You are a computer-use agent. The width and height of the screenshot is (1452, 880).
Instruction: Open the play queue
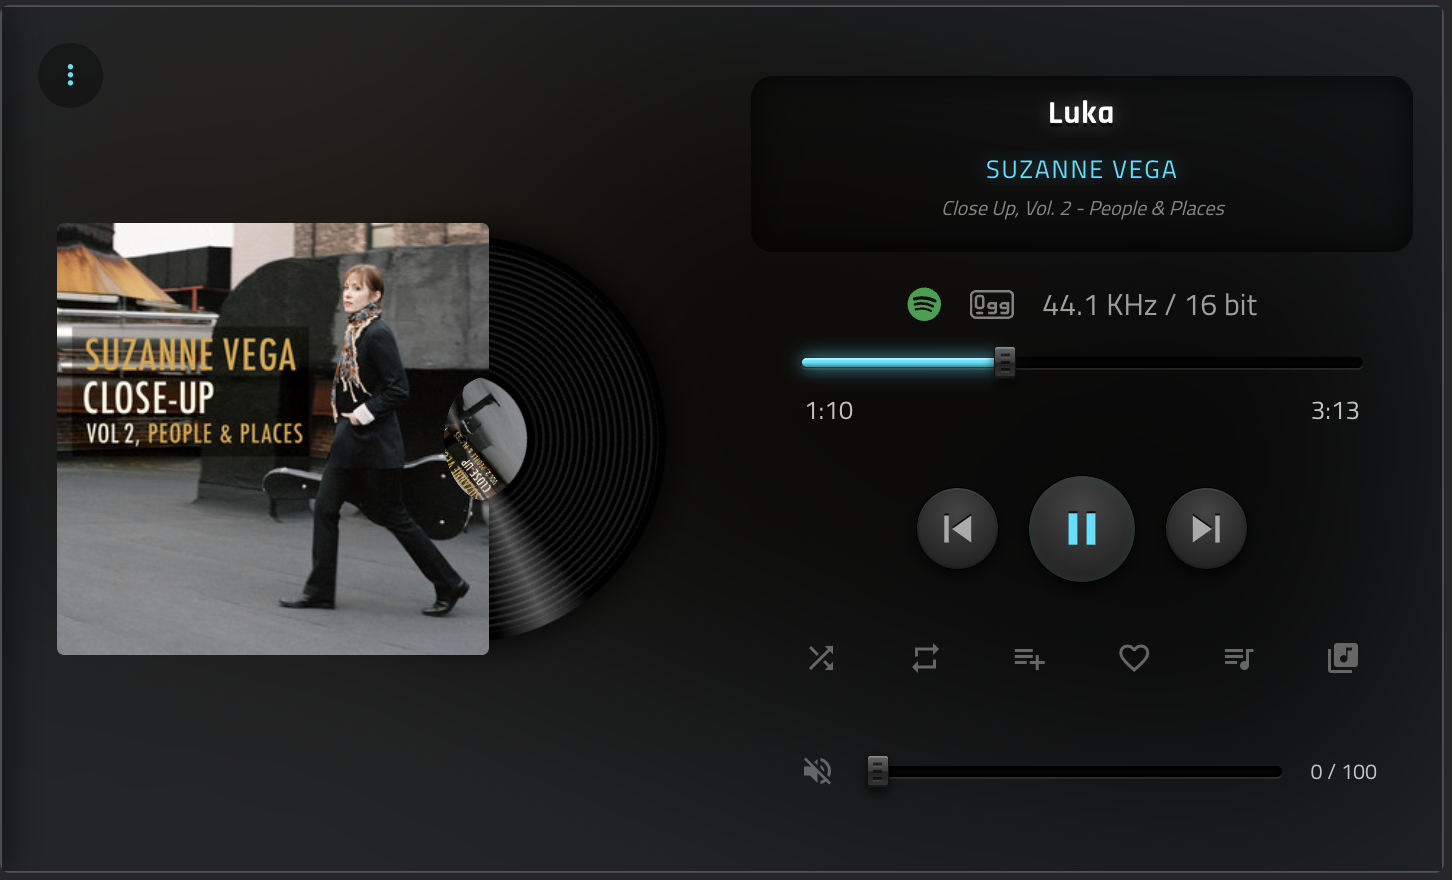(1238, 658)
